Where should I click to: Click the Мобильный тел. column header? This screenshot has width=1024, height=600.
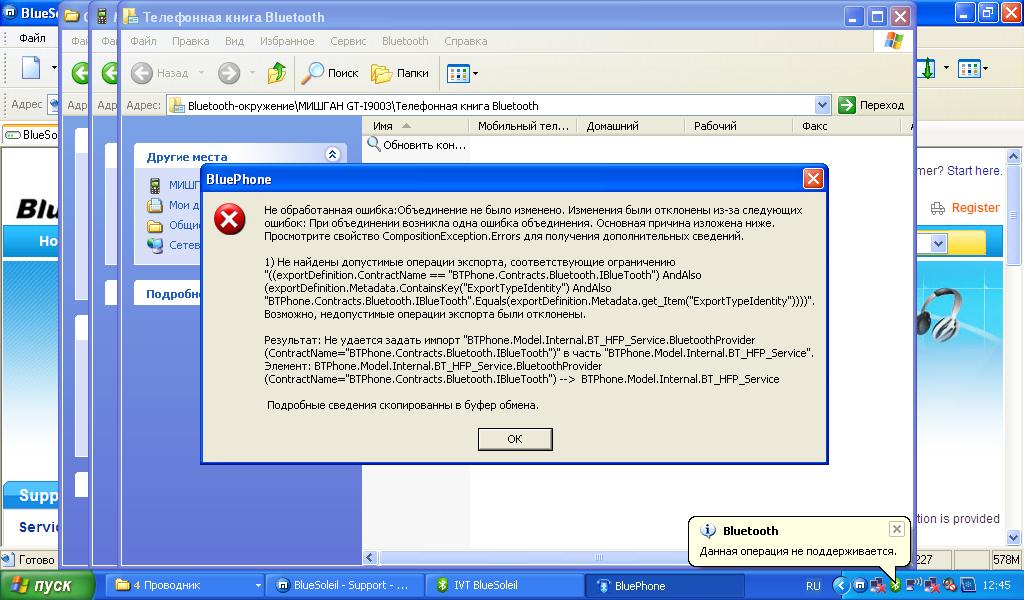pos(523,126)
